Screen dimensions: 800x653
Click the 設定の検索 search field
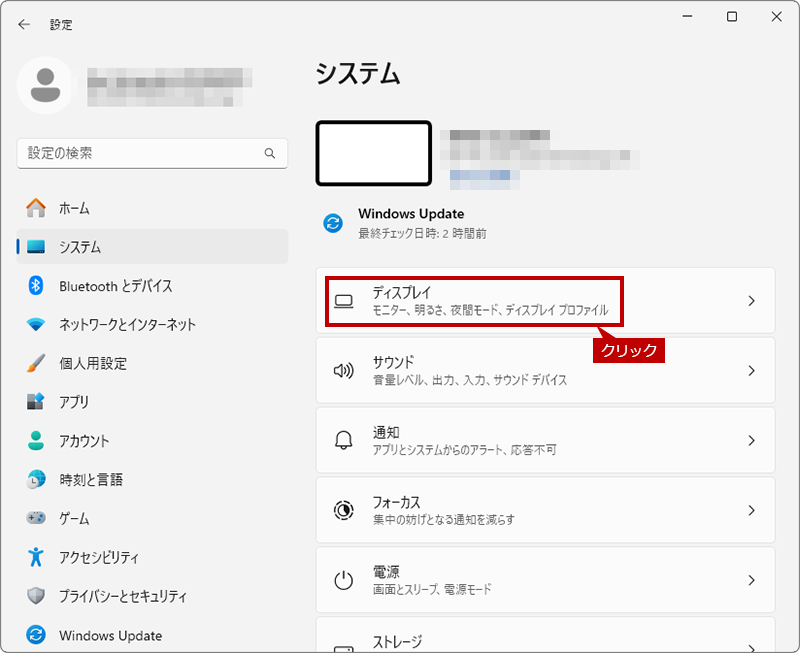tap(152, 153)
